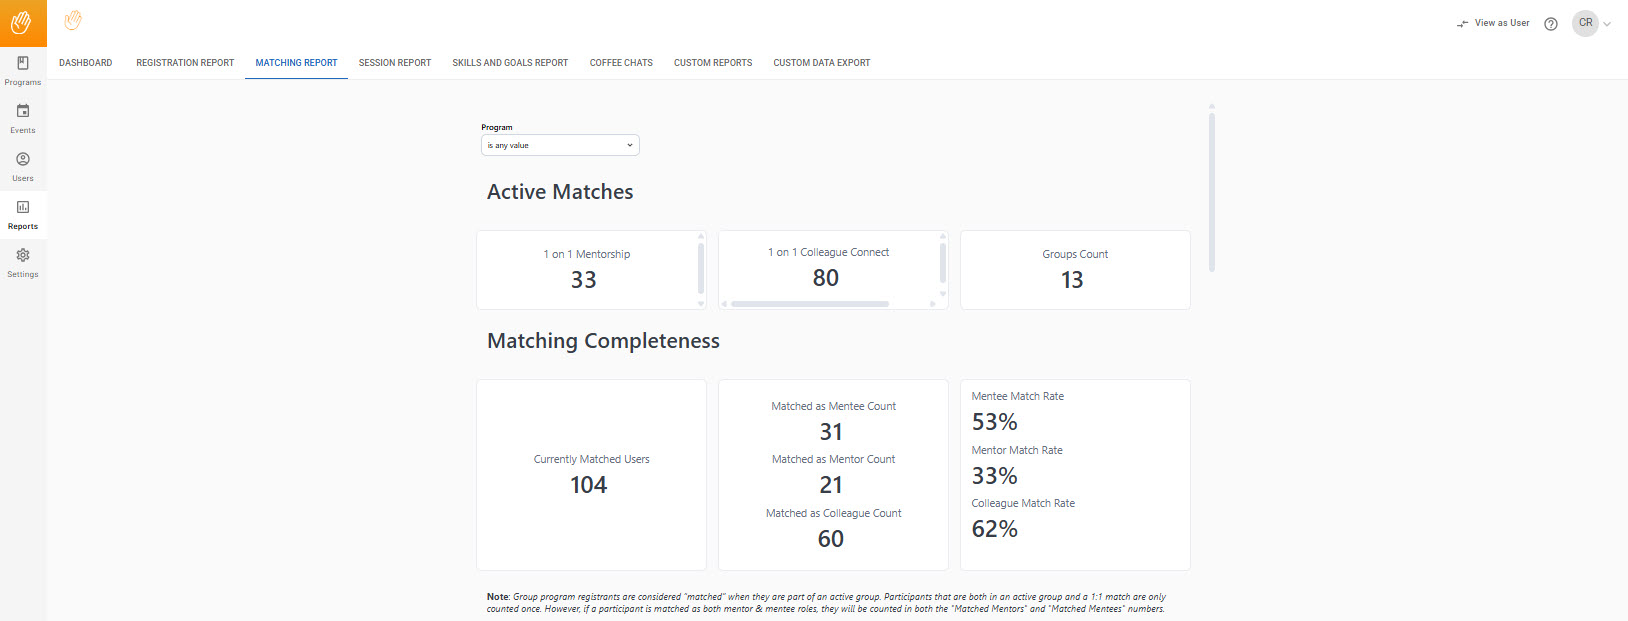This screenshot has width=1628, height=621.
Task: Open the CR user avatar menu
Action: pos(1585,23)
